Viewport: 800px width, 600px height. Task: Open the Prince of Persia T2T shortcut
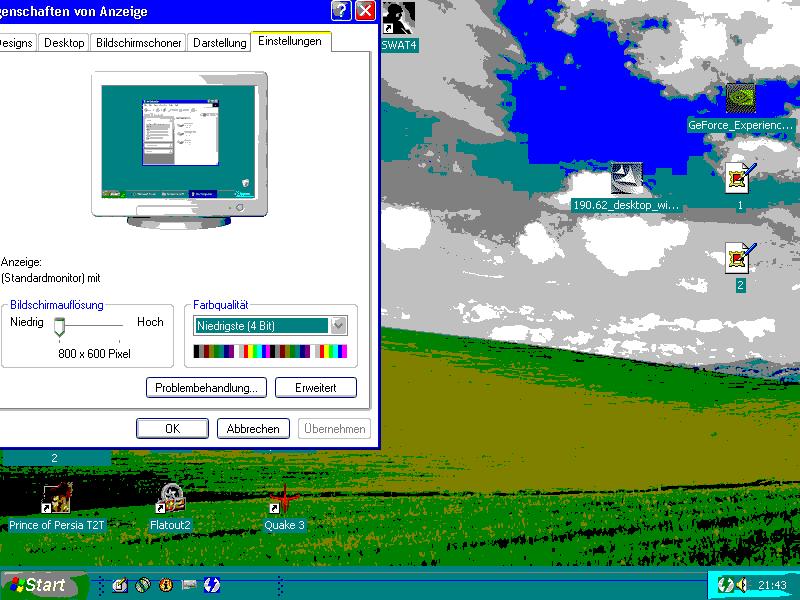pyautogui.click(x=57, y=498)
